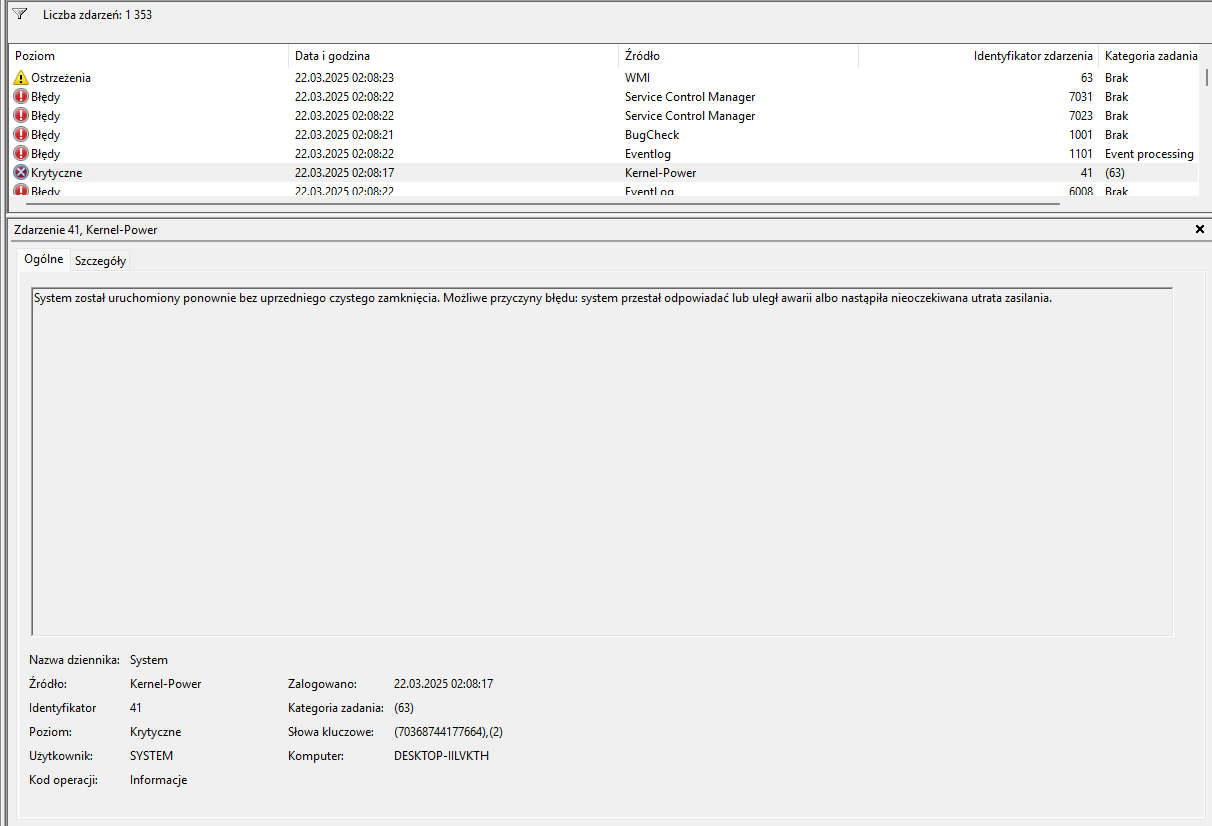Click Krytyczne value beside Poziom in details
The height and width of the screenshot is (826, 1212).
155,732
